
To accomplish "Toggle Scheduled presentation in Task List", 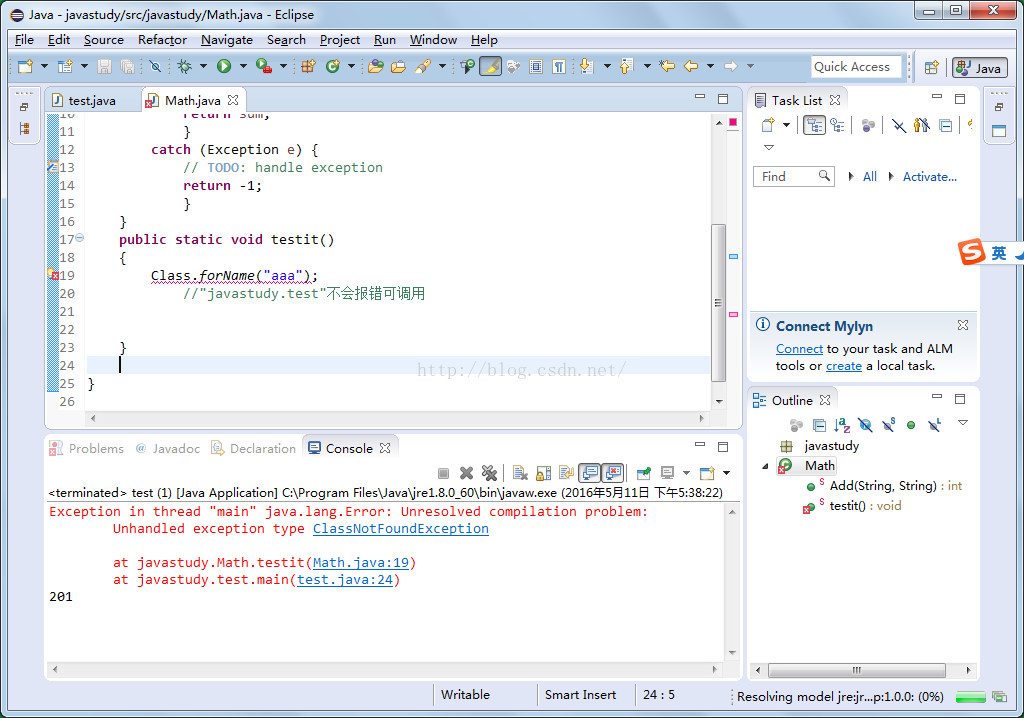I will (x=837, y=125).
